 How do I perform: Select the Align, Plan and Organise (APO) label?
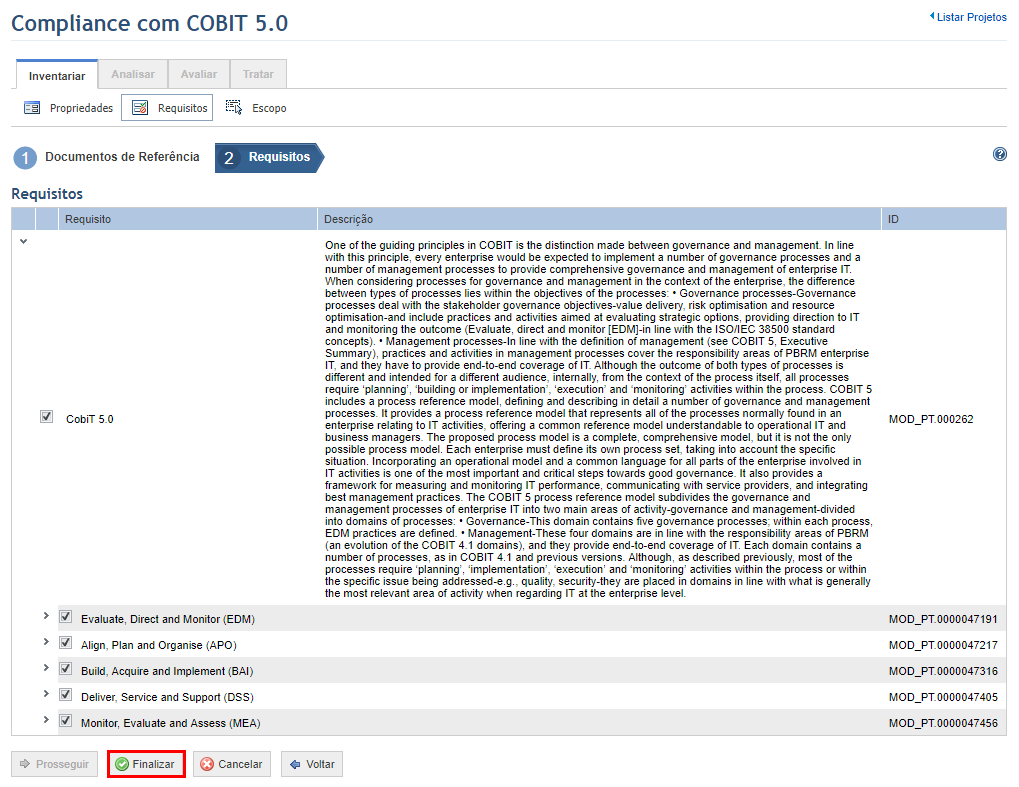pos(159,645)
